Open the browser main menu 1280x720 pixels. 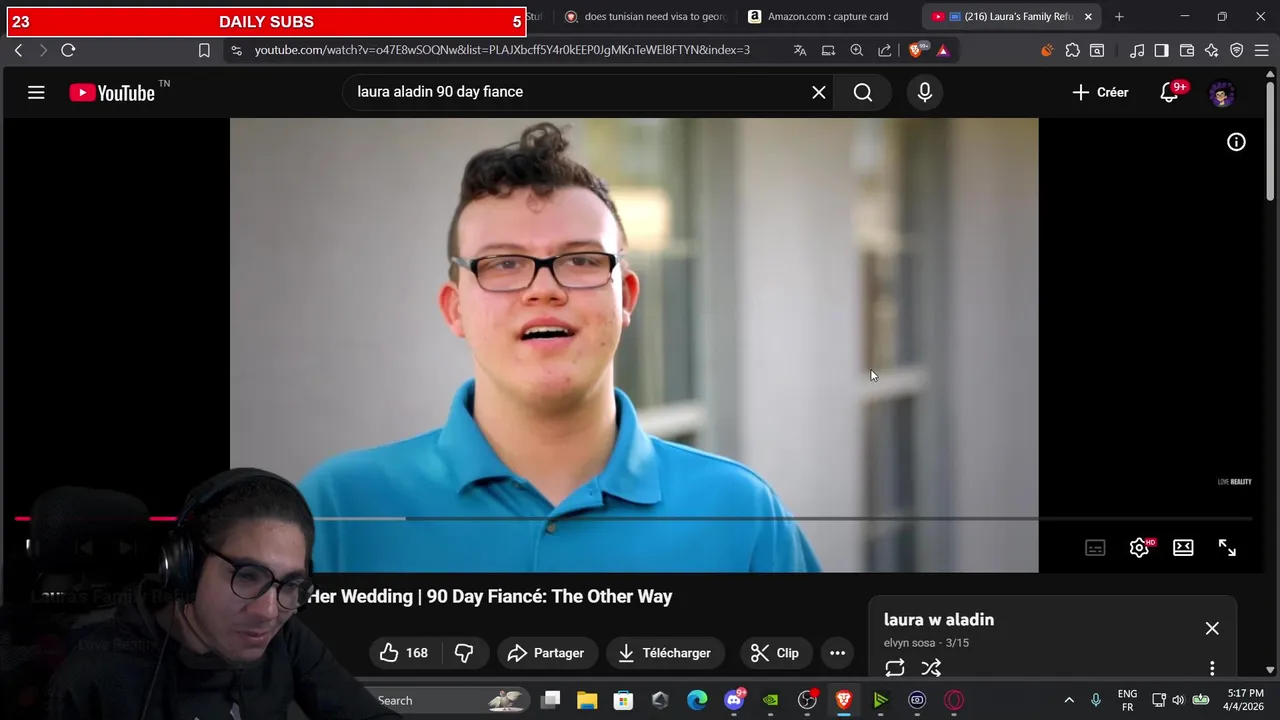point(1262,50)
